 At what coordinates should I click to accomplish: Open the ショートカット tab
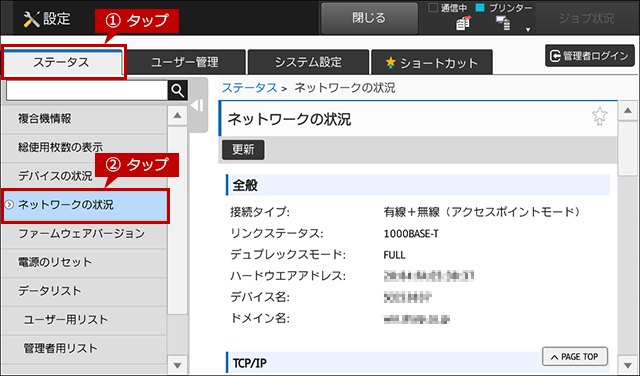(x=431, y=63)
